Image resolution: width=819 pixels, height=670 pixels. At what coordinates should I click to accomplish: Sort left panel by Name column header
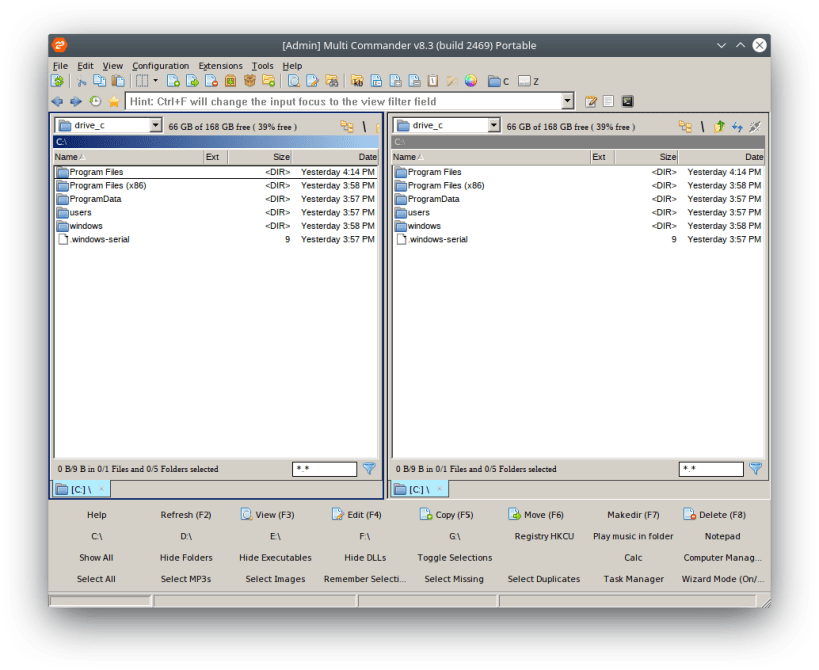coord(128,157)
